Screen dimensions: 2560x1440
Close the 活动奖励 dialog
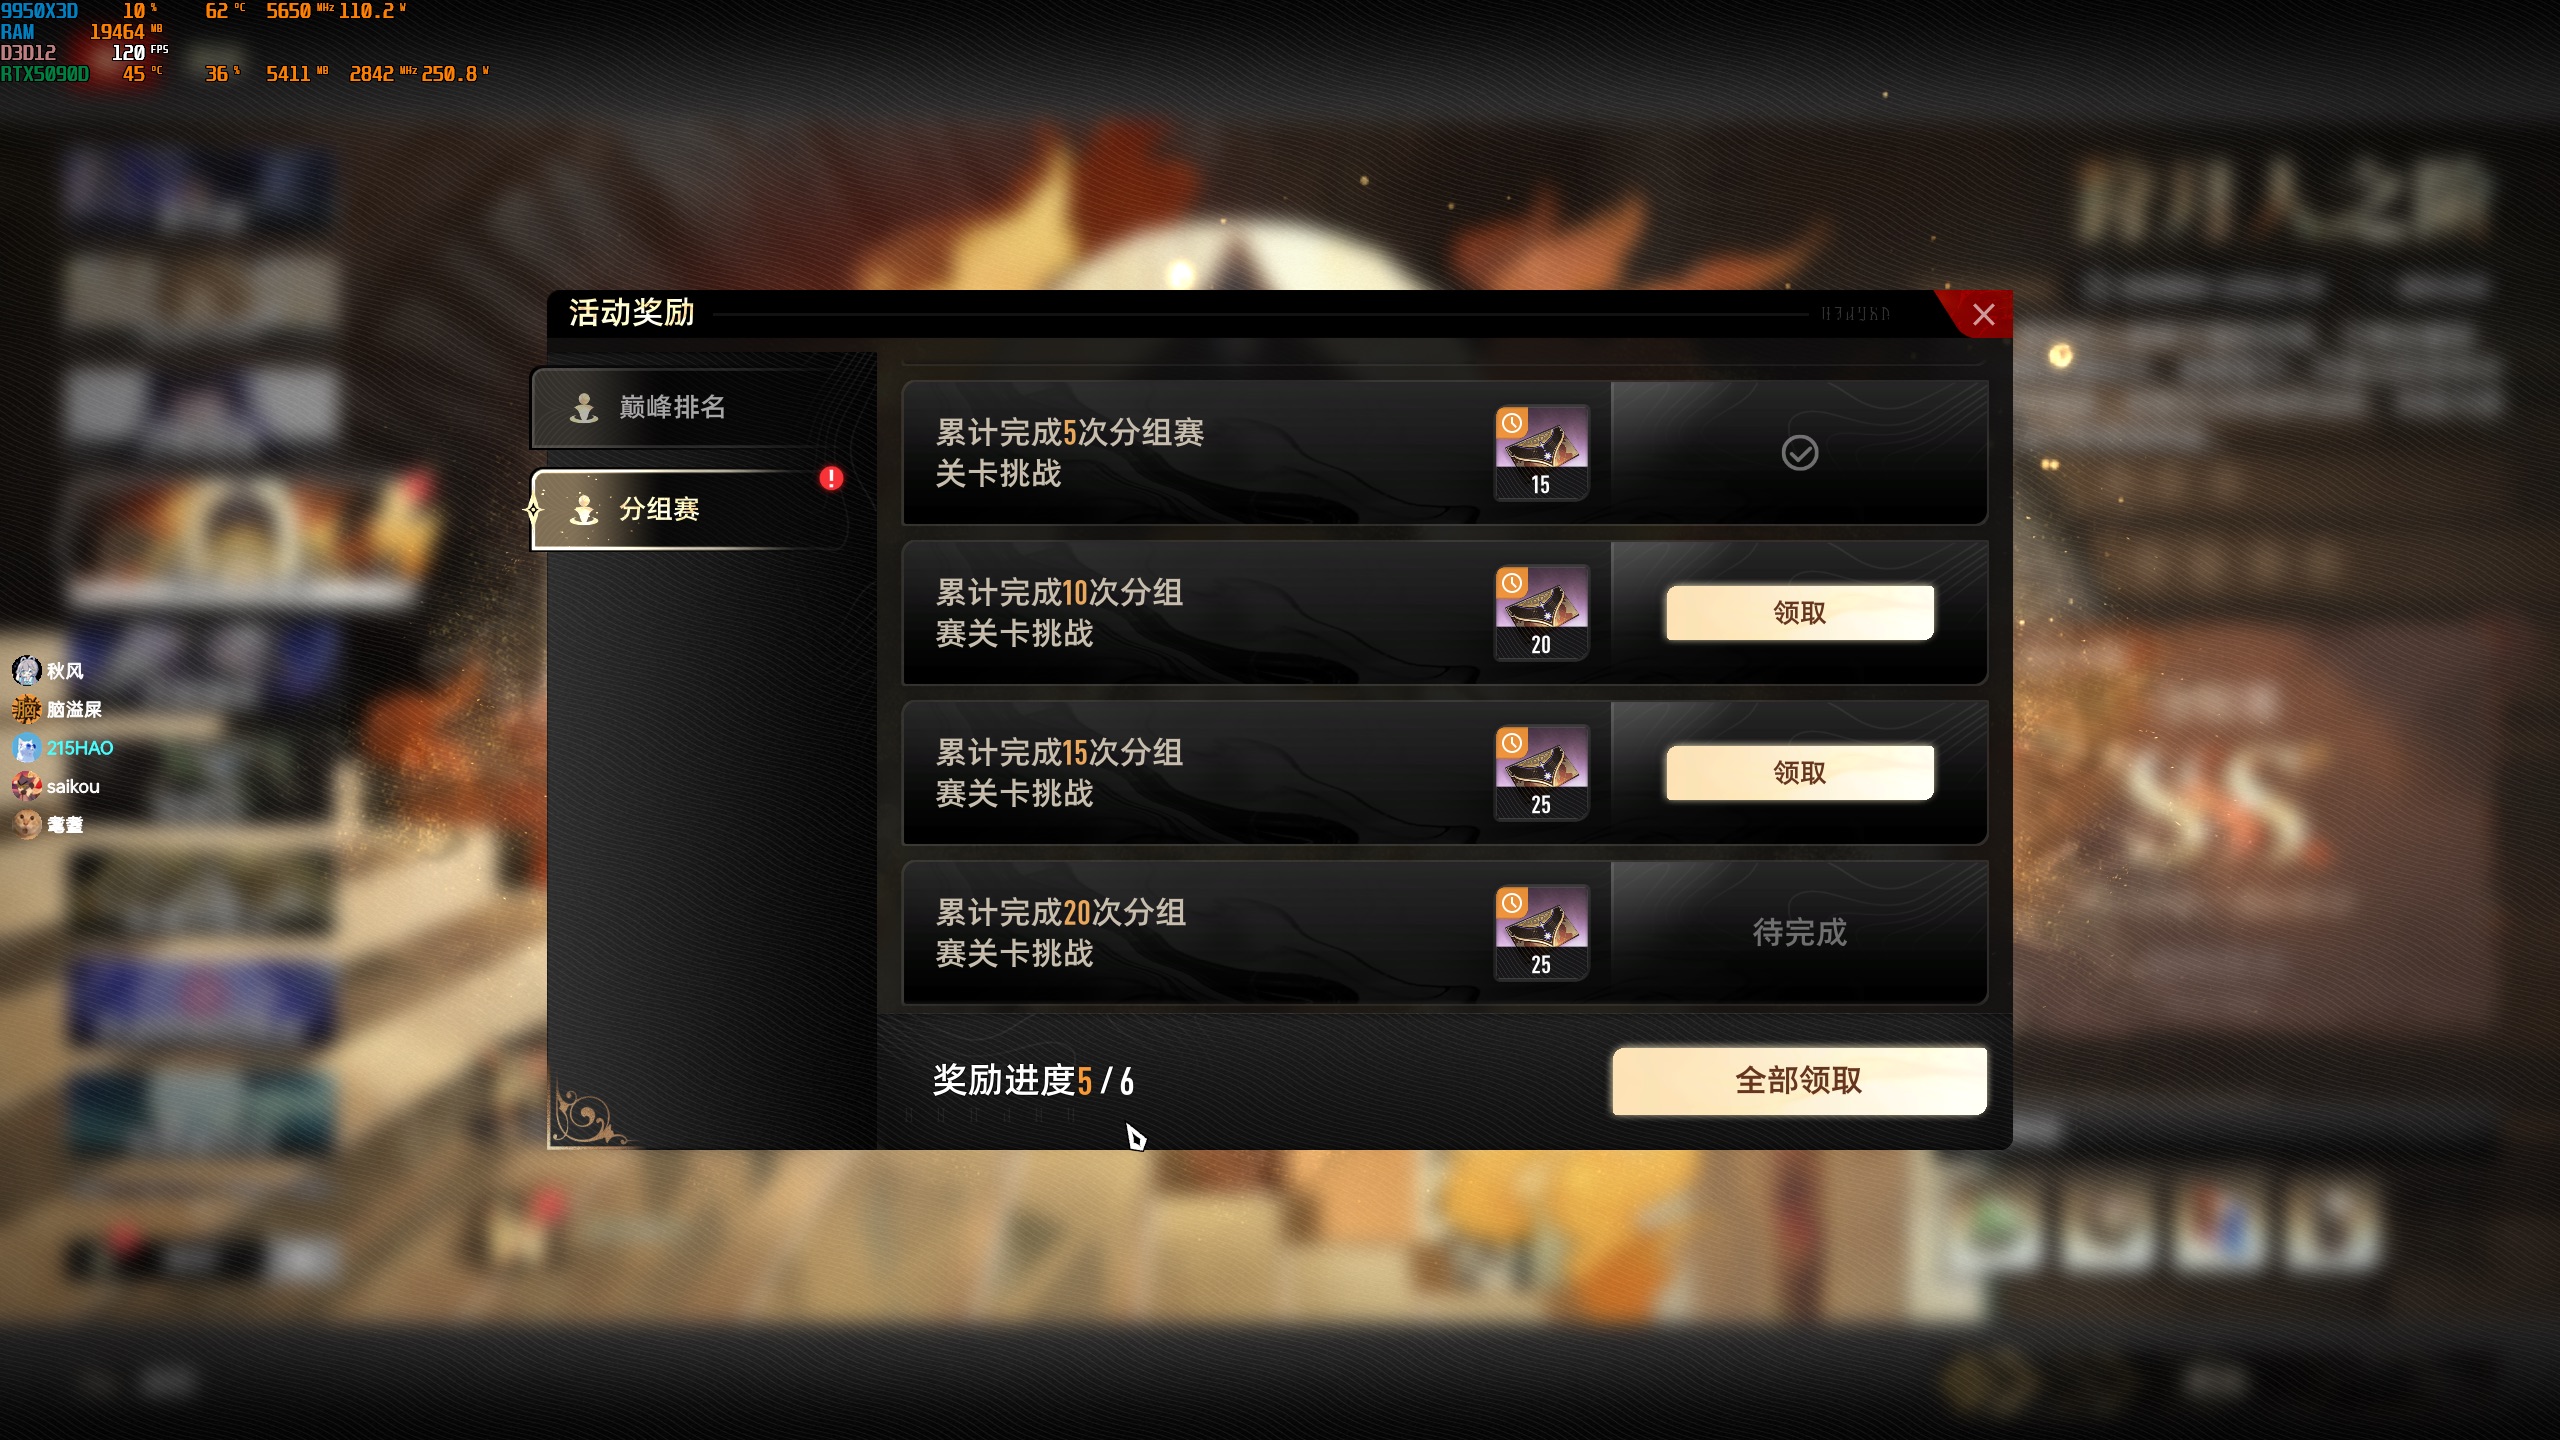pyautogui.click(x=1984, y=315)
